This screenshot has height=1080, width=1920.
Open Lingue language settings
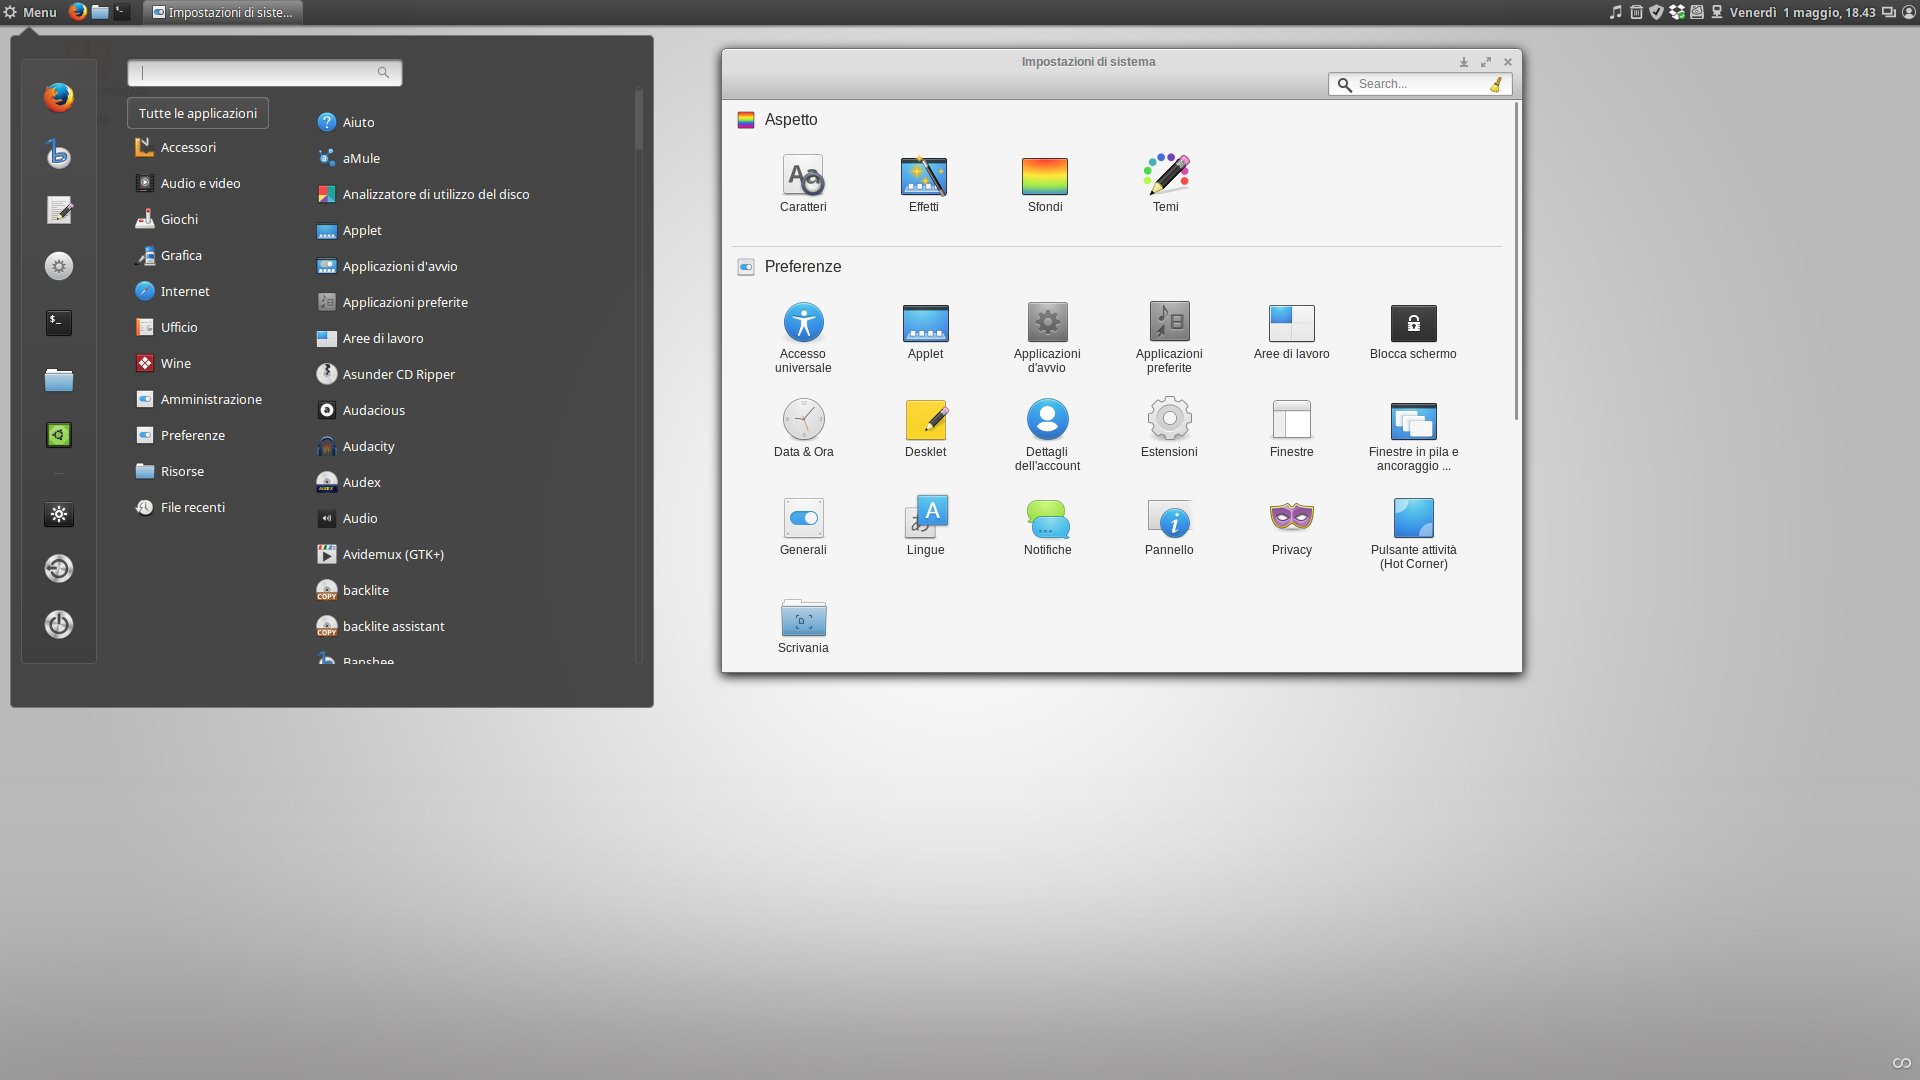(925, 526)
